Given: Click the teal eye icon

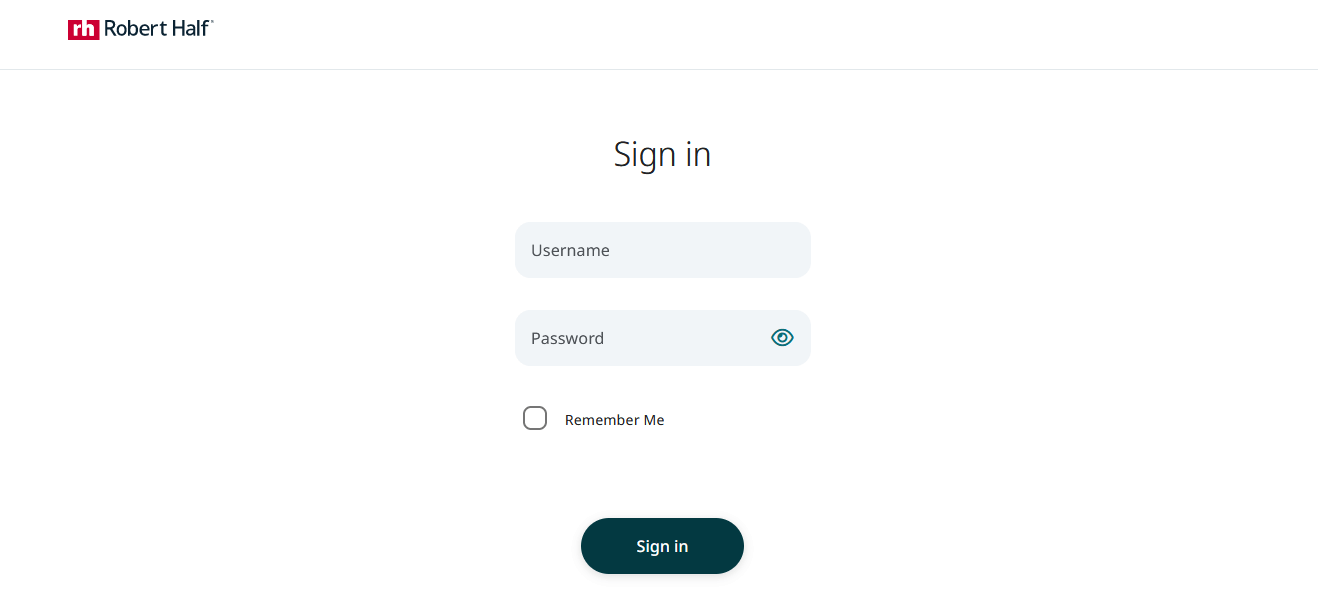Looking at the screenshot, I should pos(782,338).
